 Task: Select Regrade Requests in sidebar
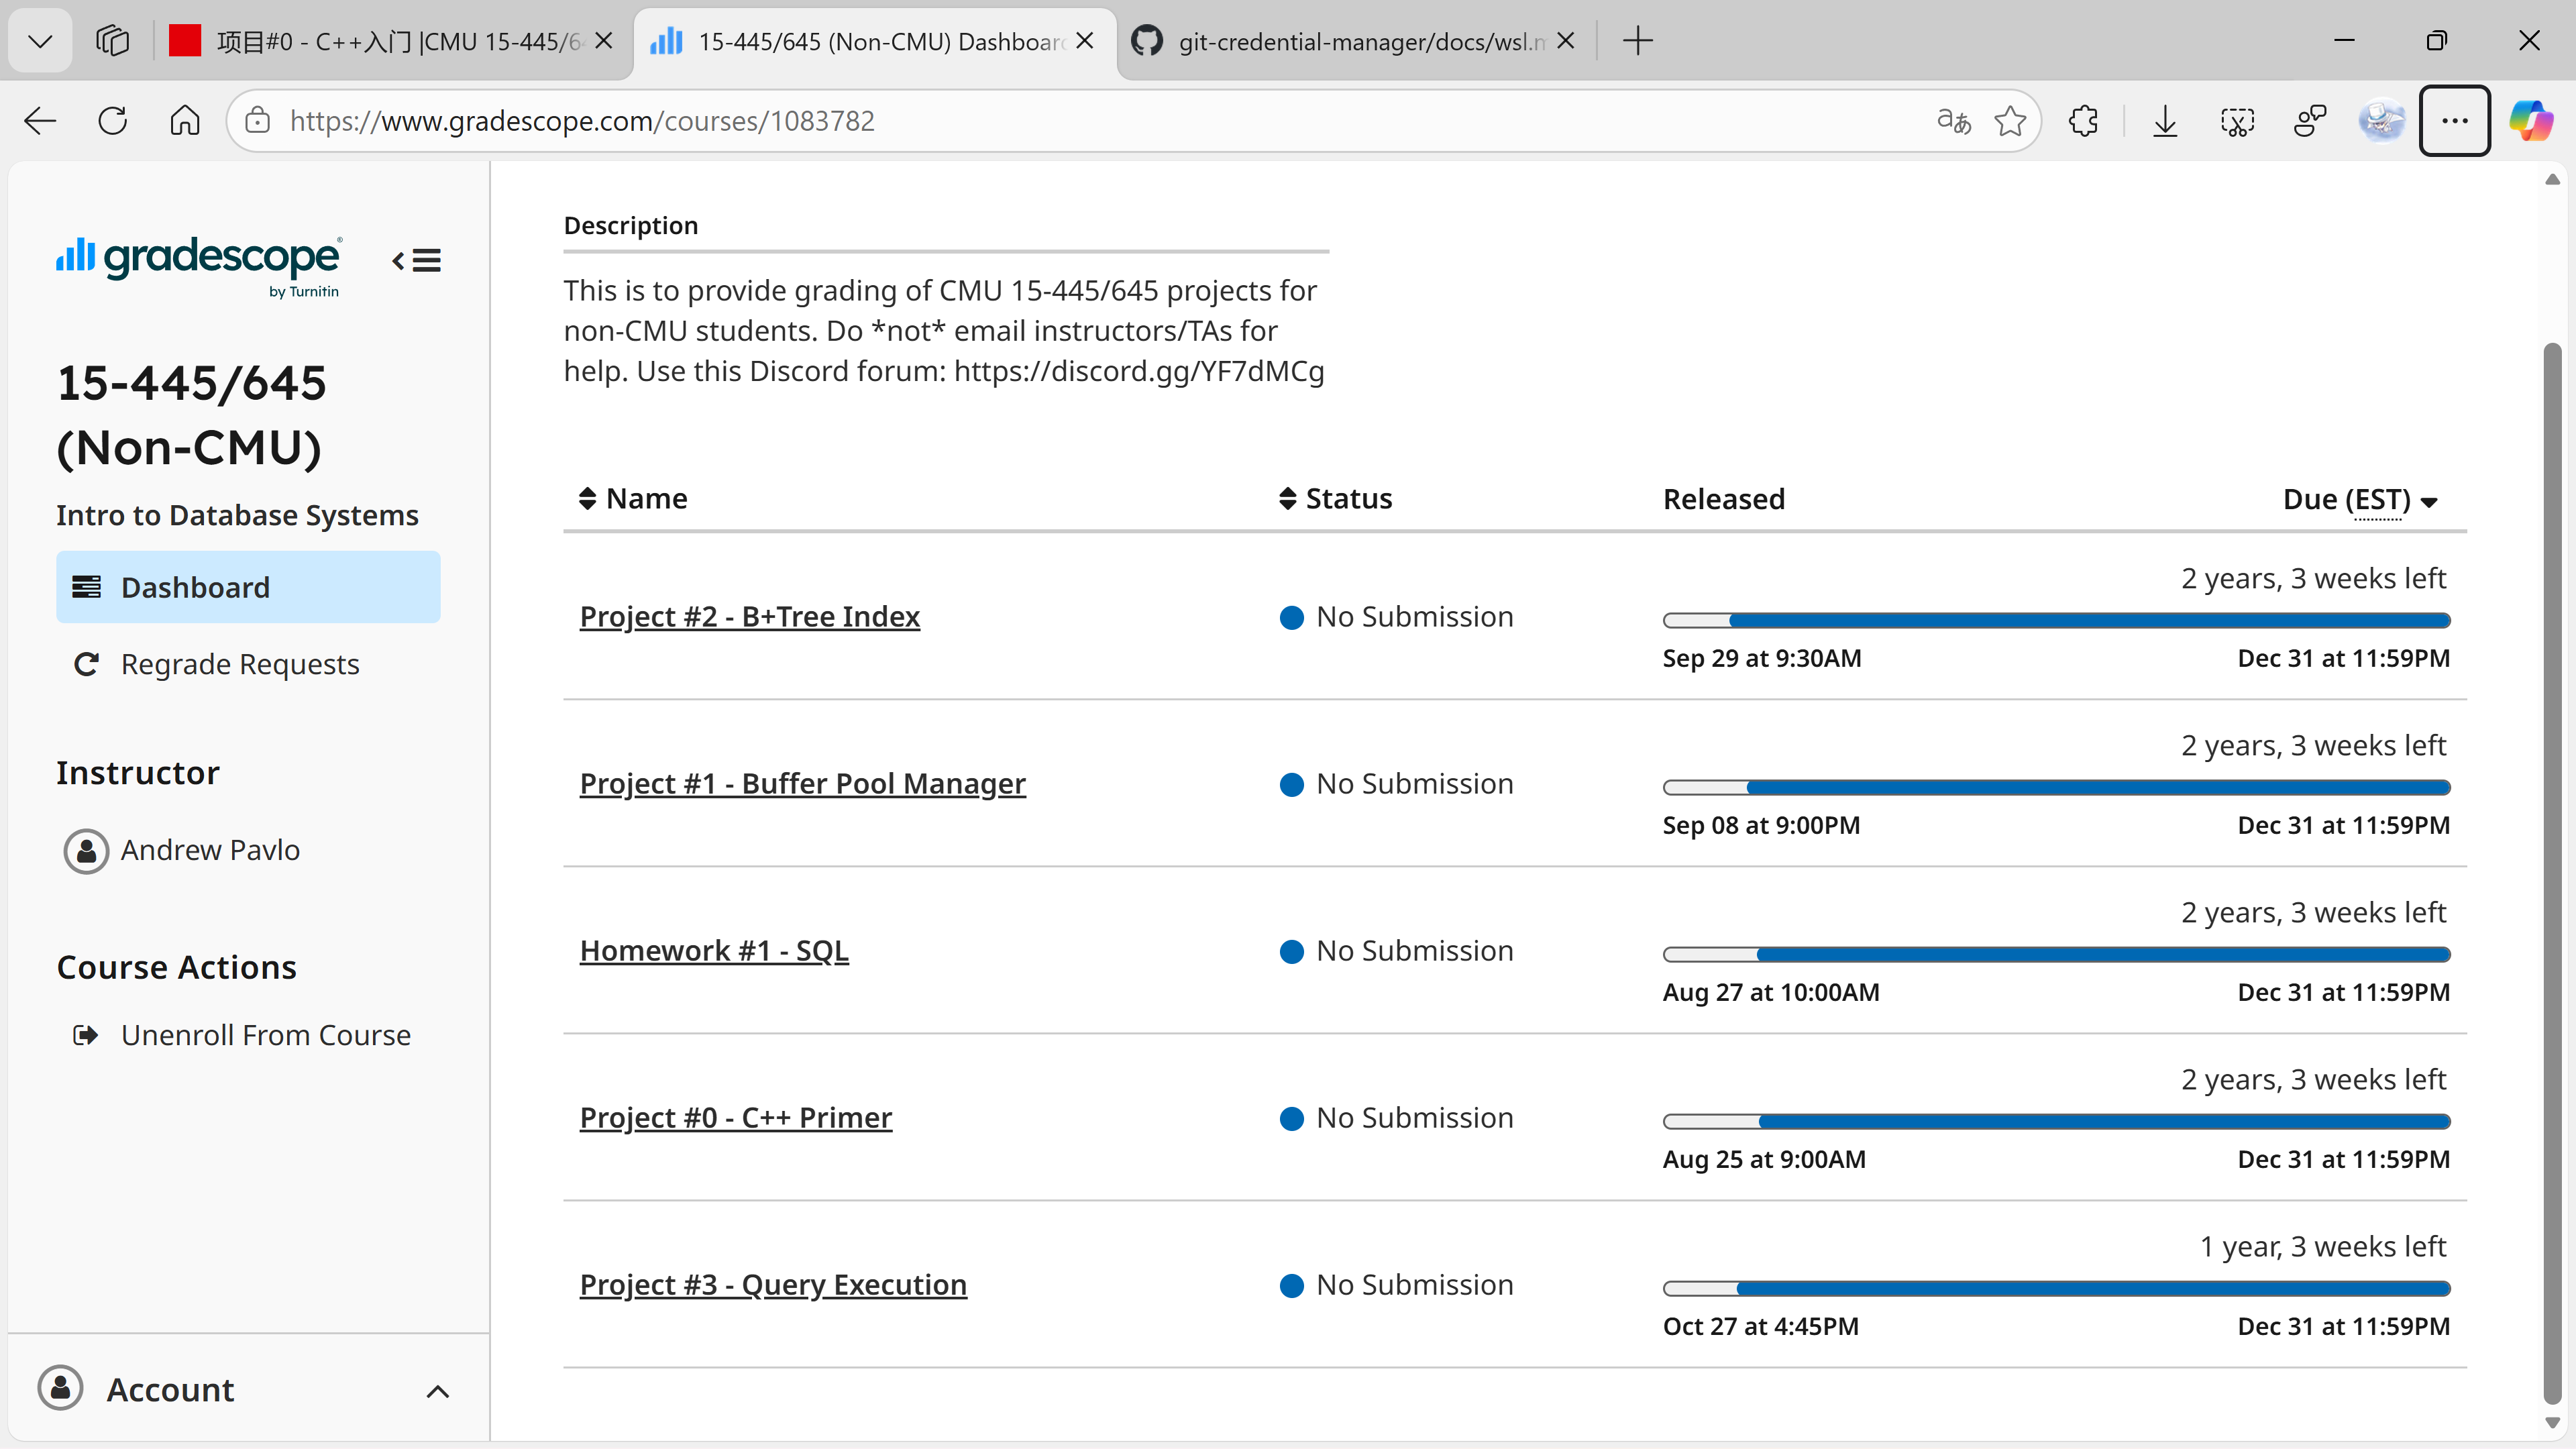[240, 665]
